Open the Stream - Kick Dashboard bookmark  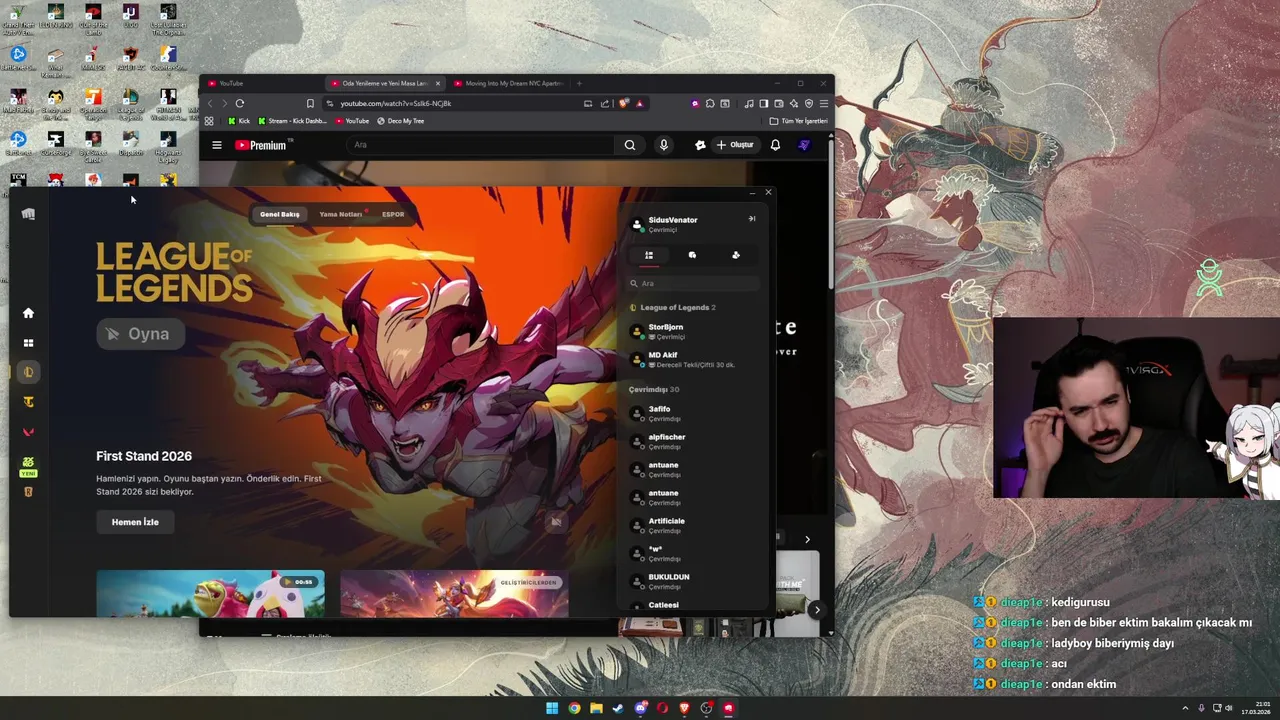pos(292,121)
